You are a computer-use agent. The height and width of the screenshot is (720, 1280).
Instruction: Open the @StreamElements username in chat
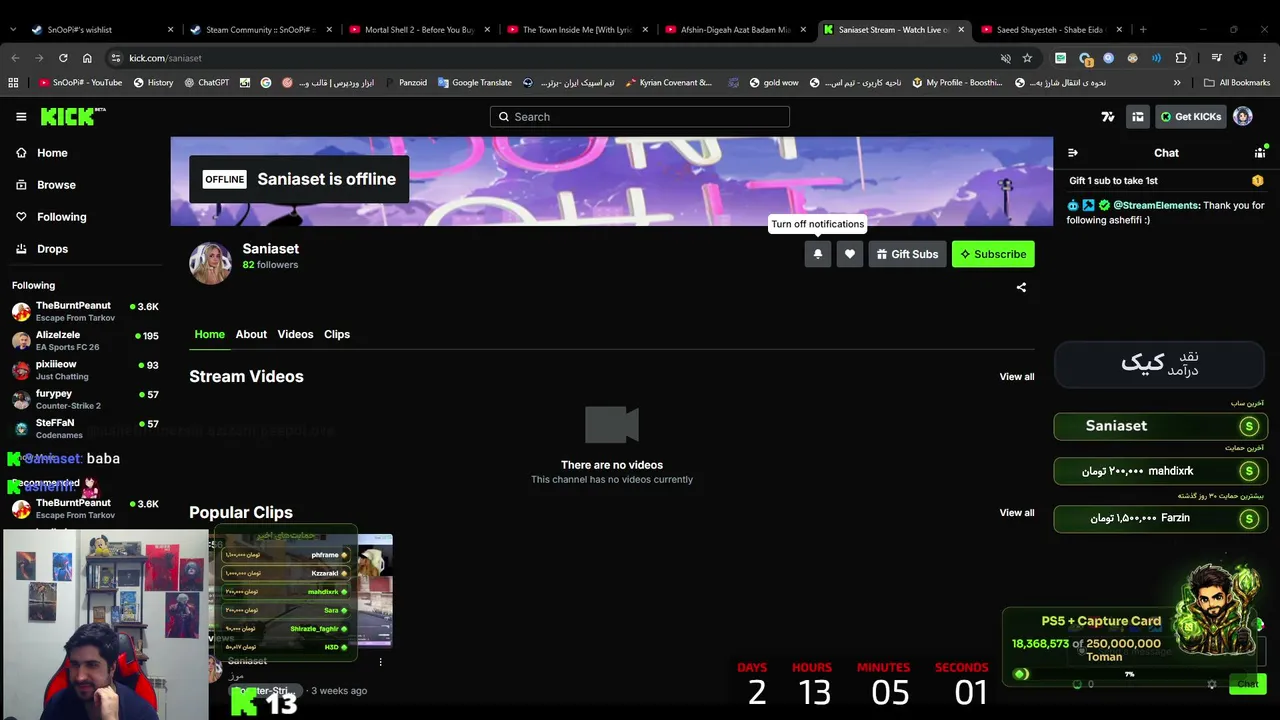1156,205
